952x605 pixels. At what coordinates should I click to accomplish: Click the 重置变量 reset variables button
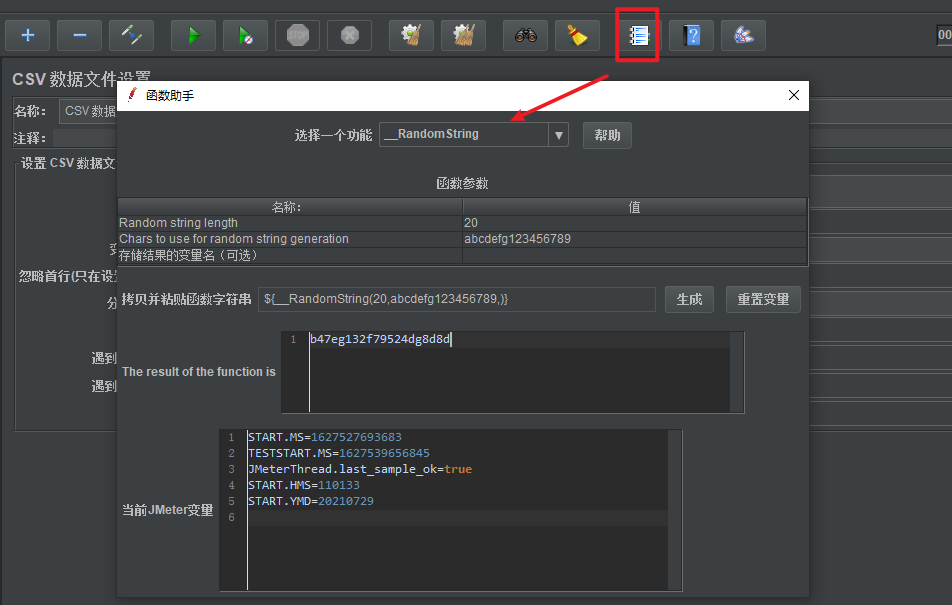pyautogui.click(x=763, y=299)
